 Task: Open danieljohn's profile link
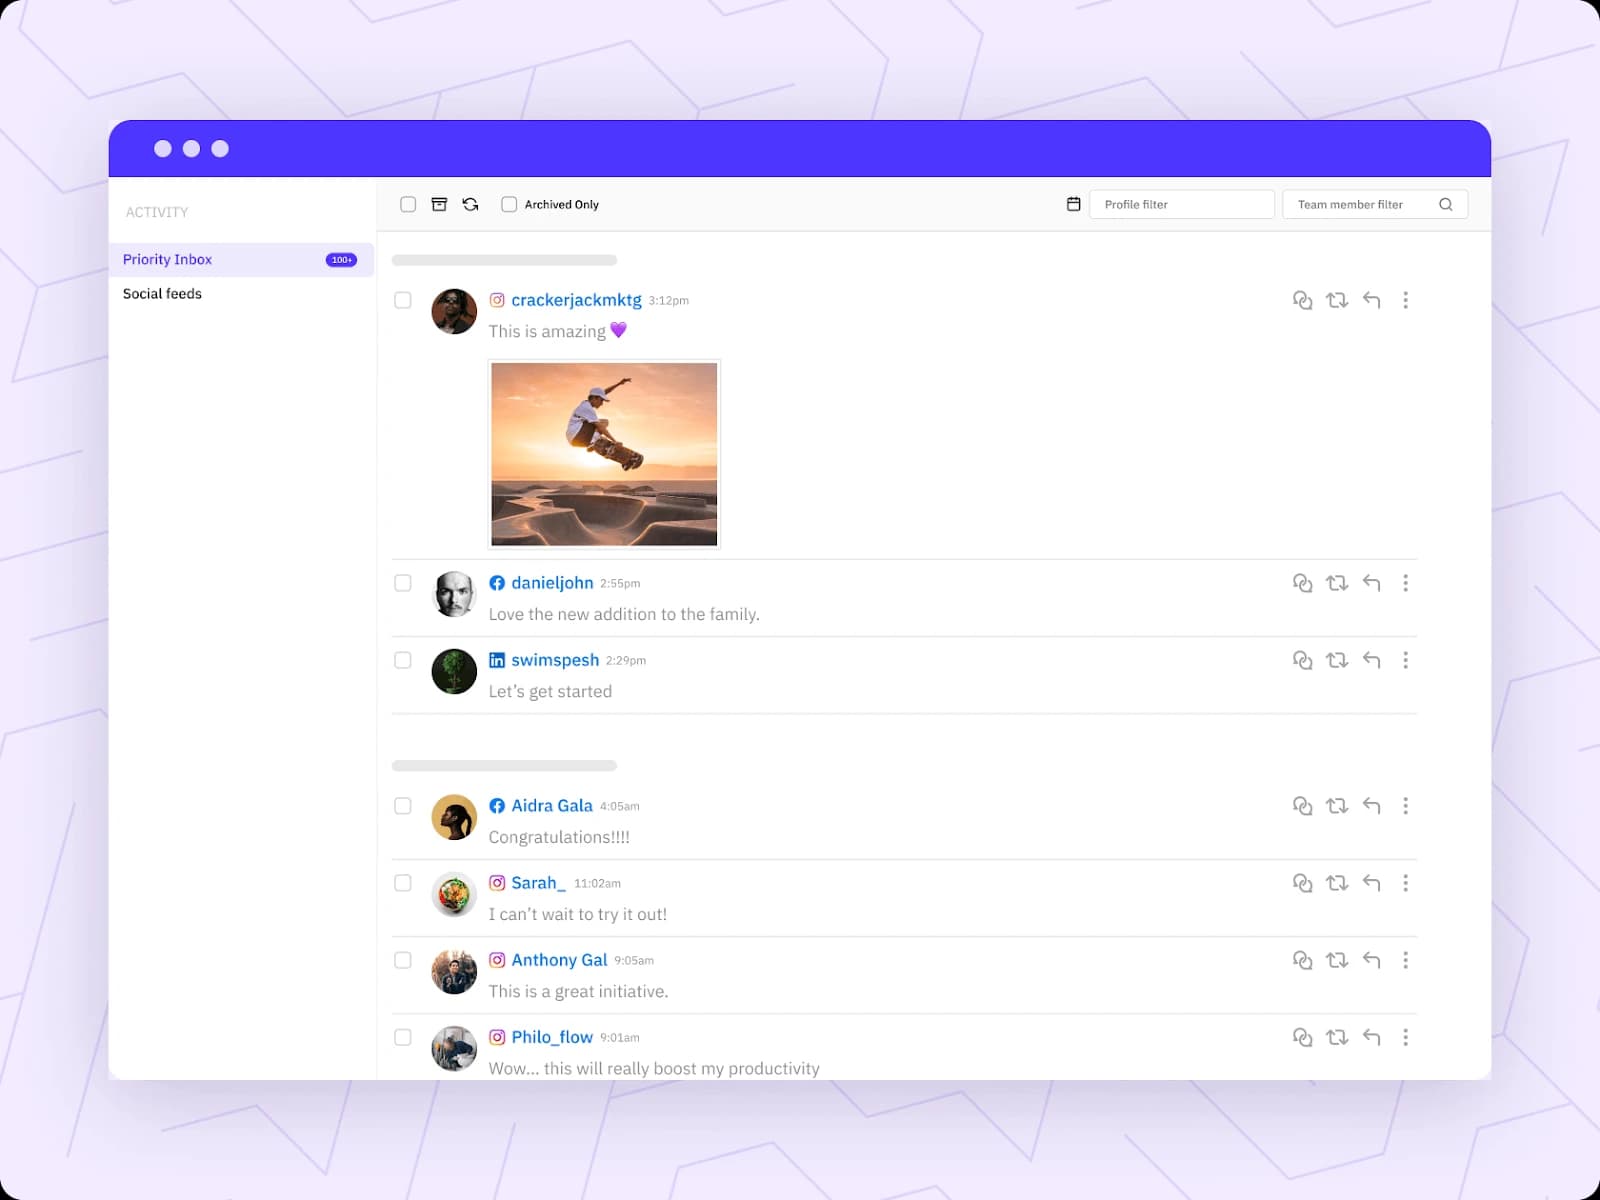click(553, 582)
